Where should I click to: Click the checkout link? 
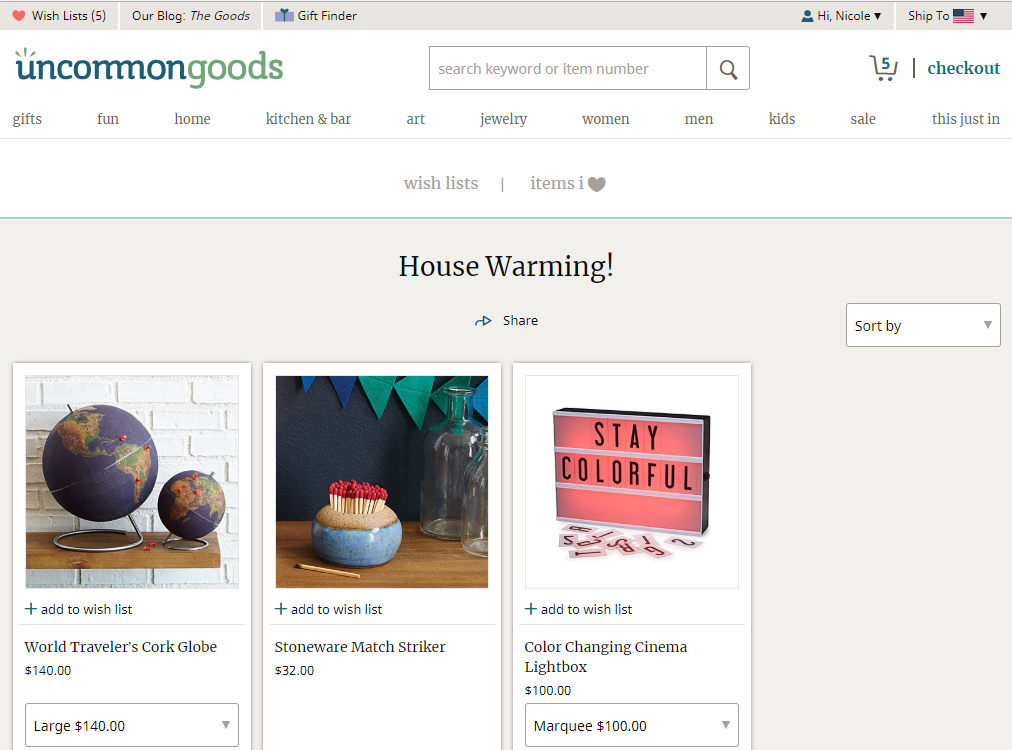coord(964,68)
